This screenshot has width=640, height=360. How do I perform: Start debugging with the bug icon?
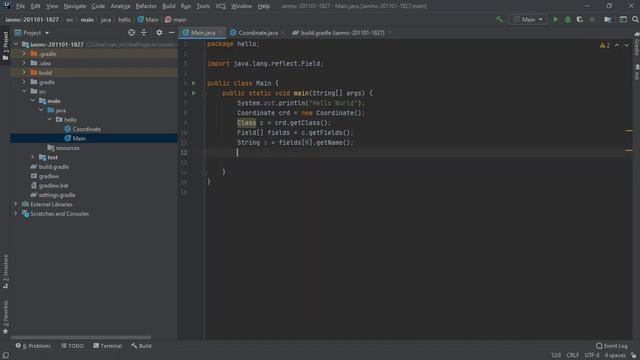[x=567, y=19]
